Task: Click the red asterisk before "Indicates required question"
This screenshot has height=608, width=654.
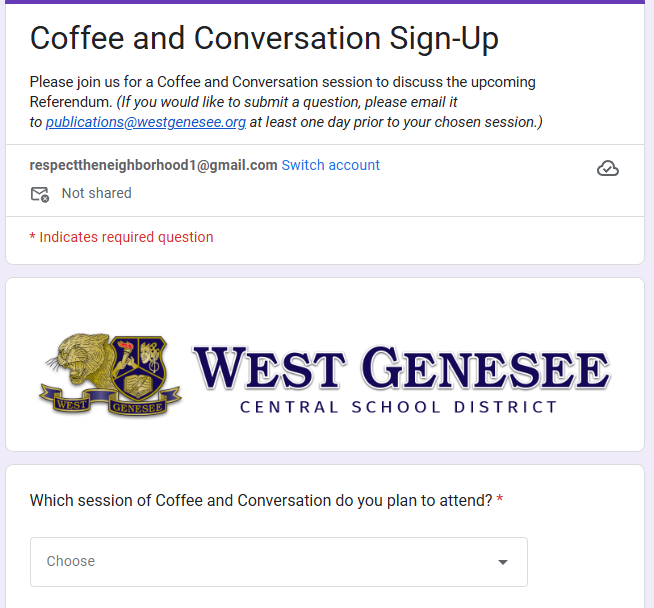Action: click(x=33, y=238)
